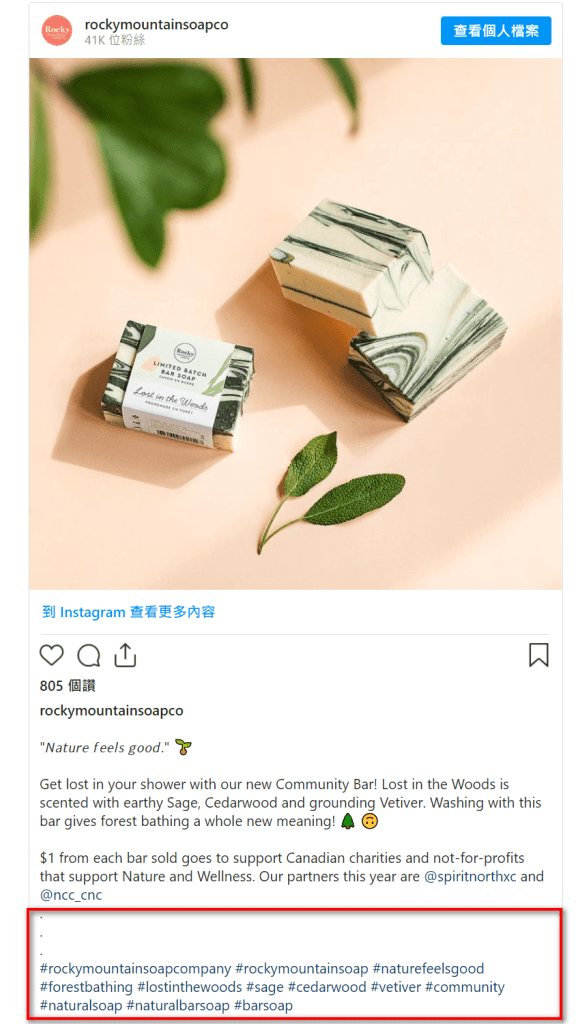The height and width of the screenshot is (1024, 576).
Task: Click the #cedarwood hashtag
Action: [x=327, y=987]
